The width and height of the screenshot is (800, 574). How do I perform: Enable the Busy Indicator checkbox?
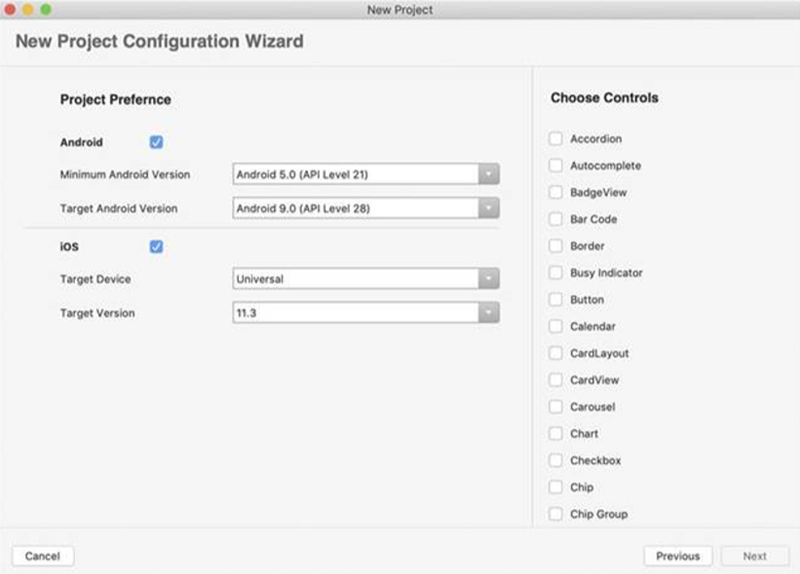coord(556,273)
